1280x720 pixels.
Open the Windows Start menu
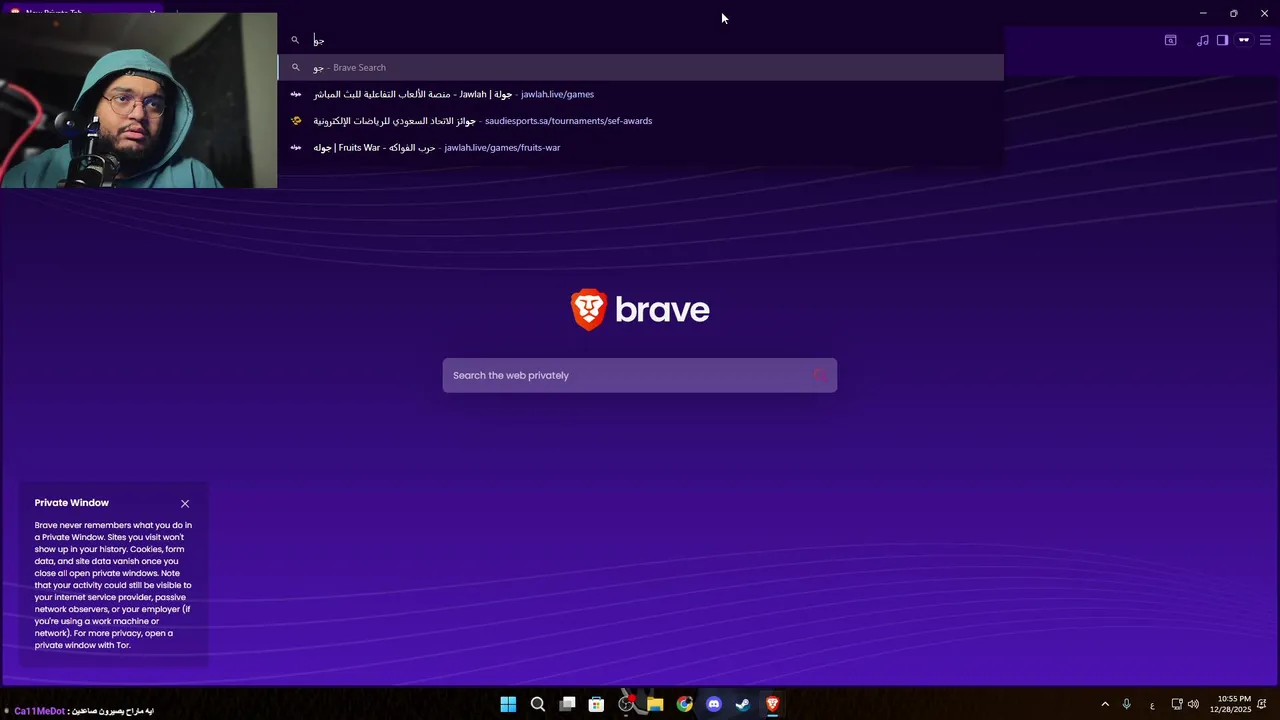[x=508, y=704]
